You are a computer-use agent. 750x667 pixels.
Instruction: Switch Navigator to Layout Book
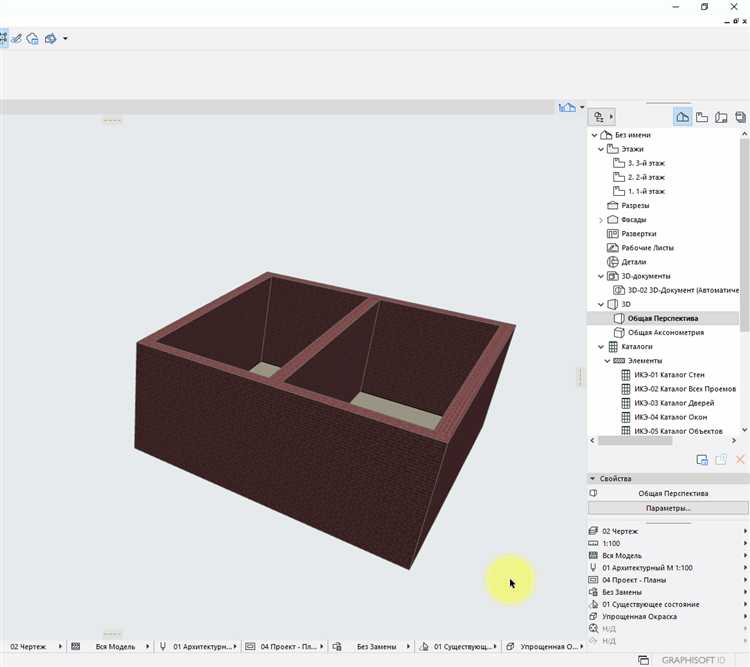click(721, 117)
